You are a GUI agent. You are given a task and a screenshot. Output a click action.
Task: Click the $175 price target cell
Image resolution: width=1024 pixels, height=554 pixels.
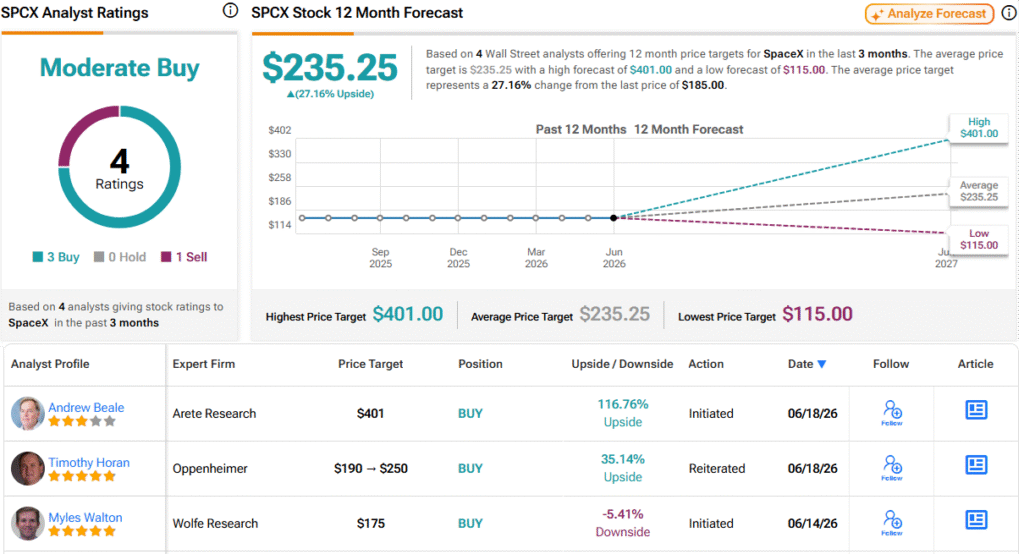click(370, 523)
